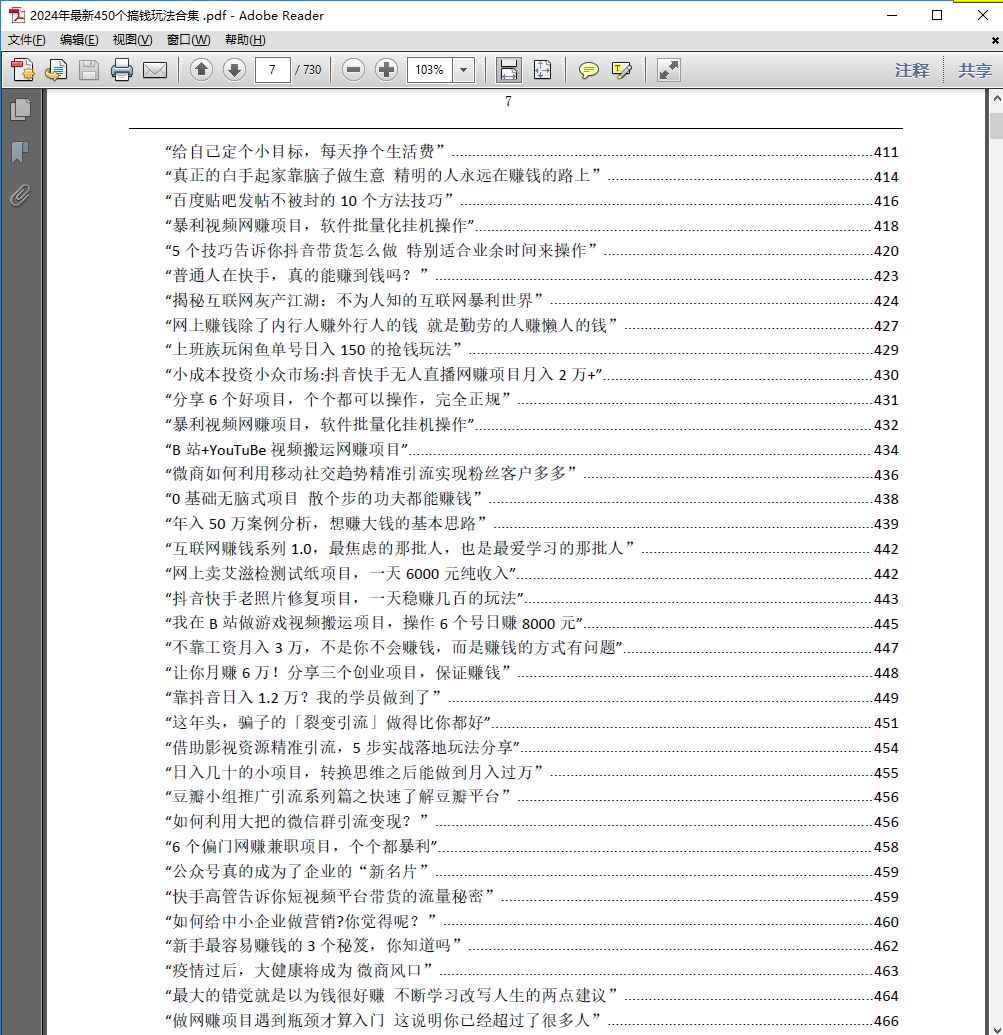Switch to read mode with the expand-arrows icon

(668, 70)
